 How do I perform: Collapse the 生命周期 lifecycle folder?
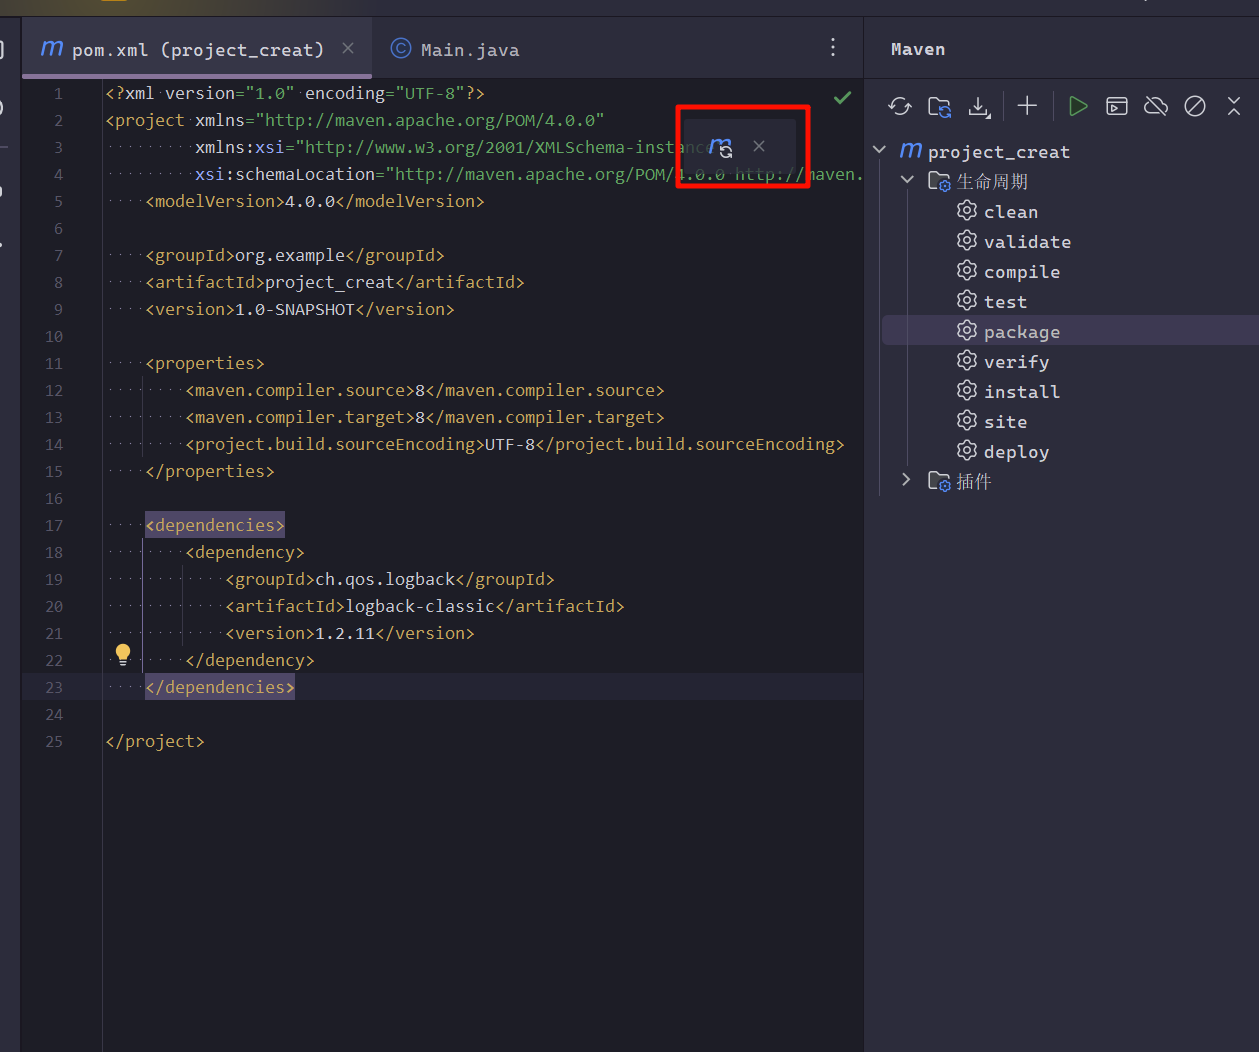point(907,180)
